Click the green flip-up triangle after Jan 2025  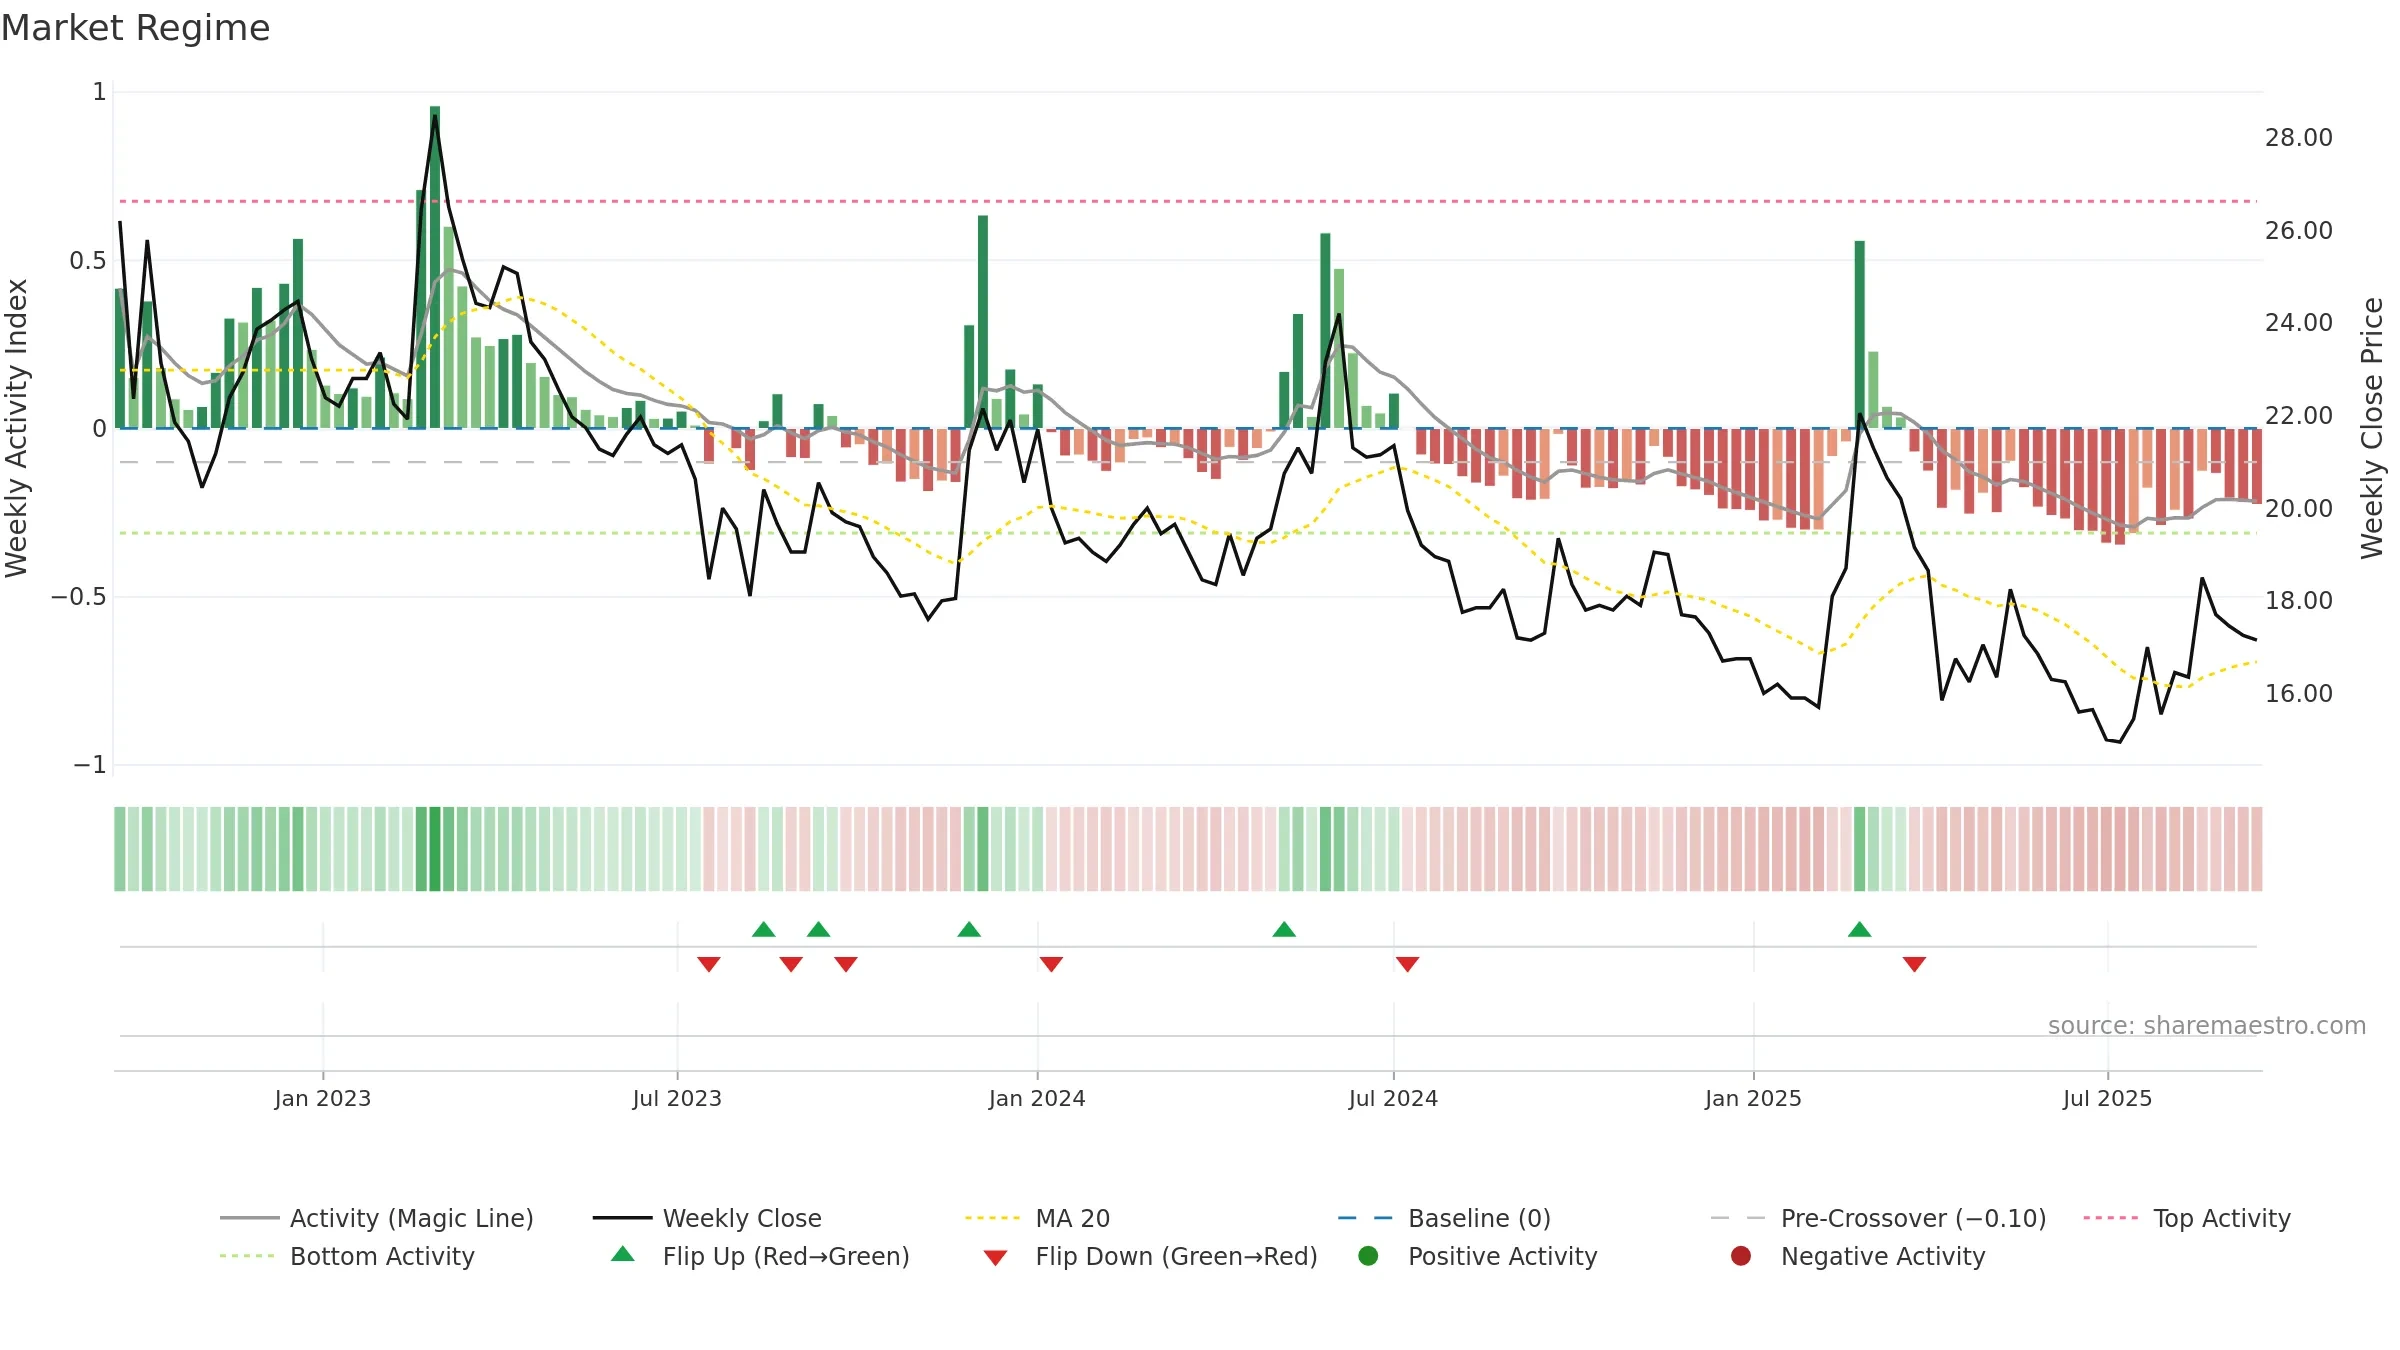1860,930
